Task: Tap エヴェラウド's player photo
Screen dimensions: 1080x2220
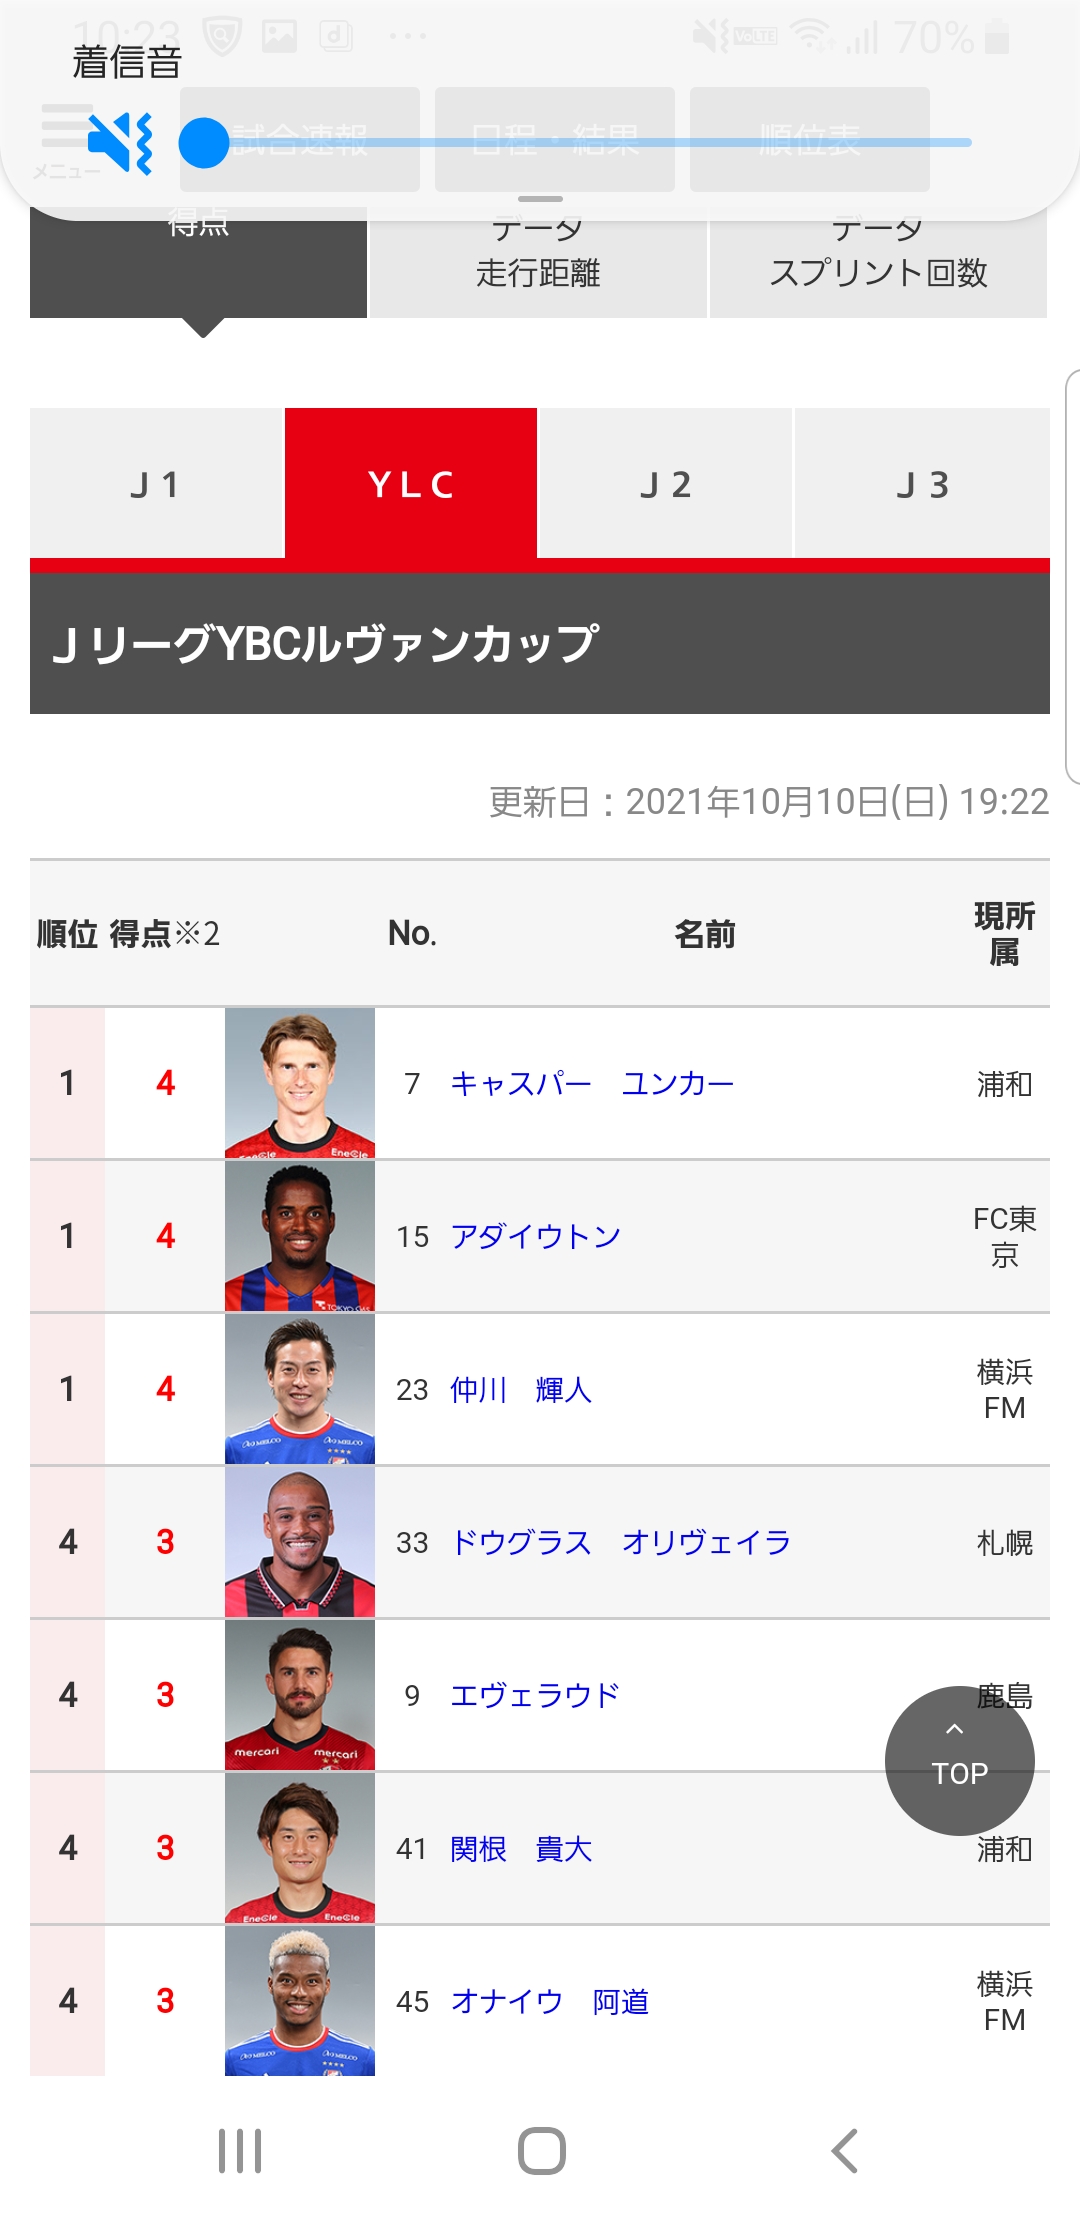Action: click(300, 1695)
